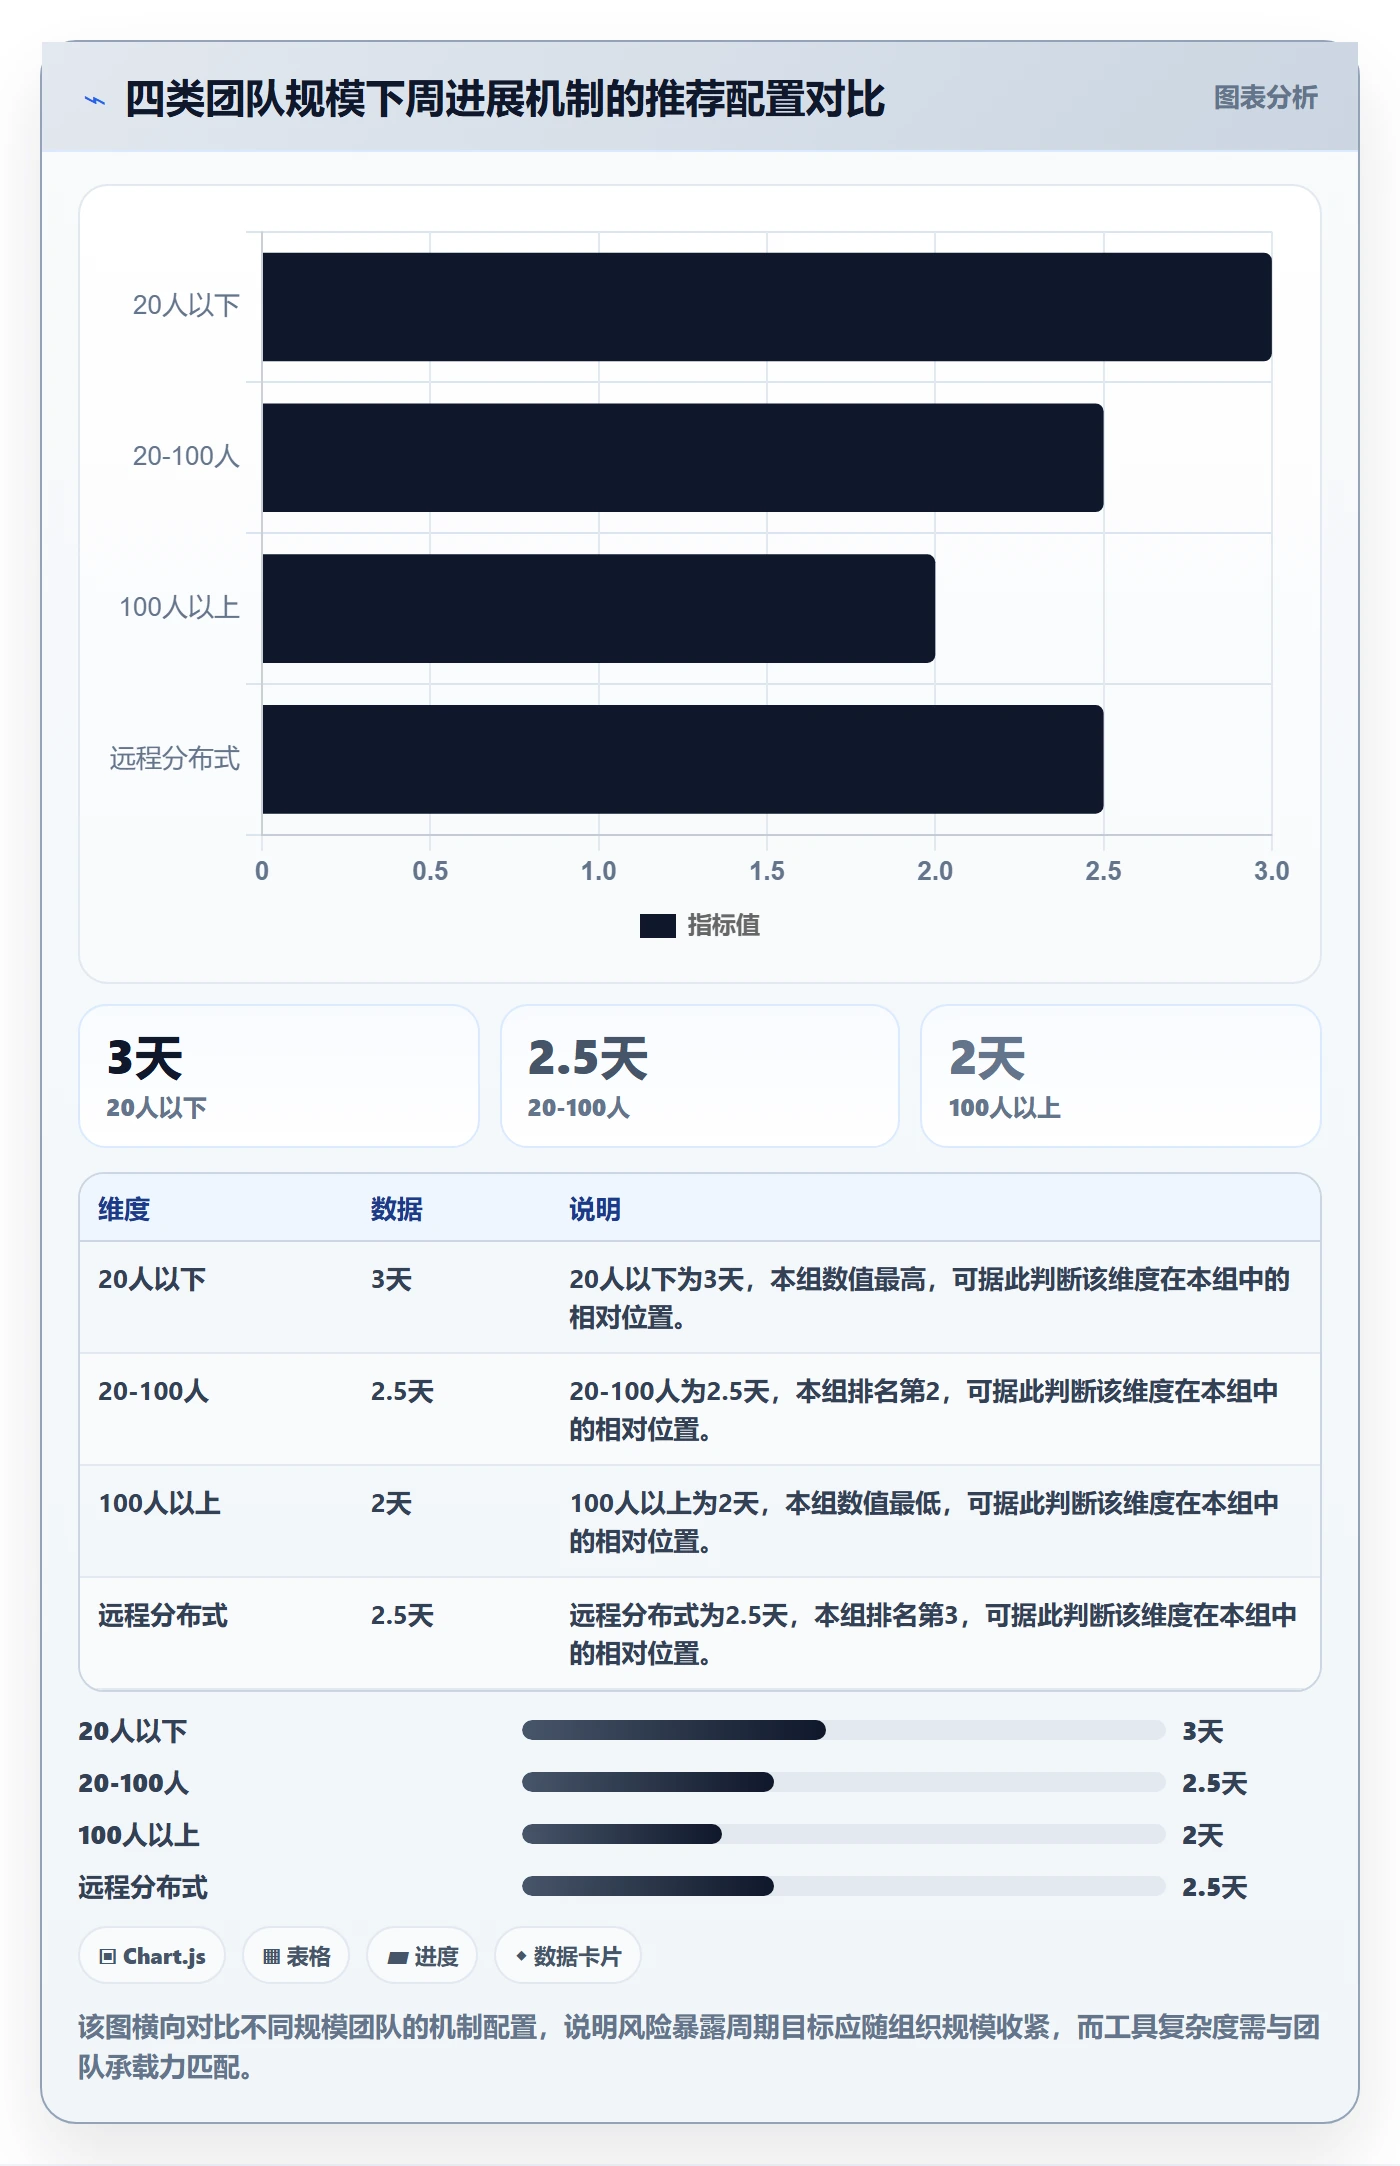Select the 100人以上 bar in the chart

pyautogui.click(x=599, y=609)
